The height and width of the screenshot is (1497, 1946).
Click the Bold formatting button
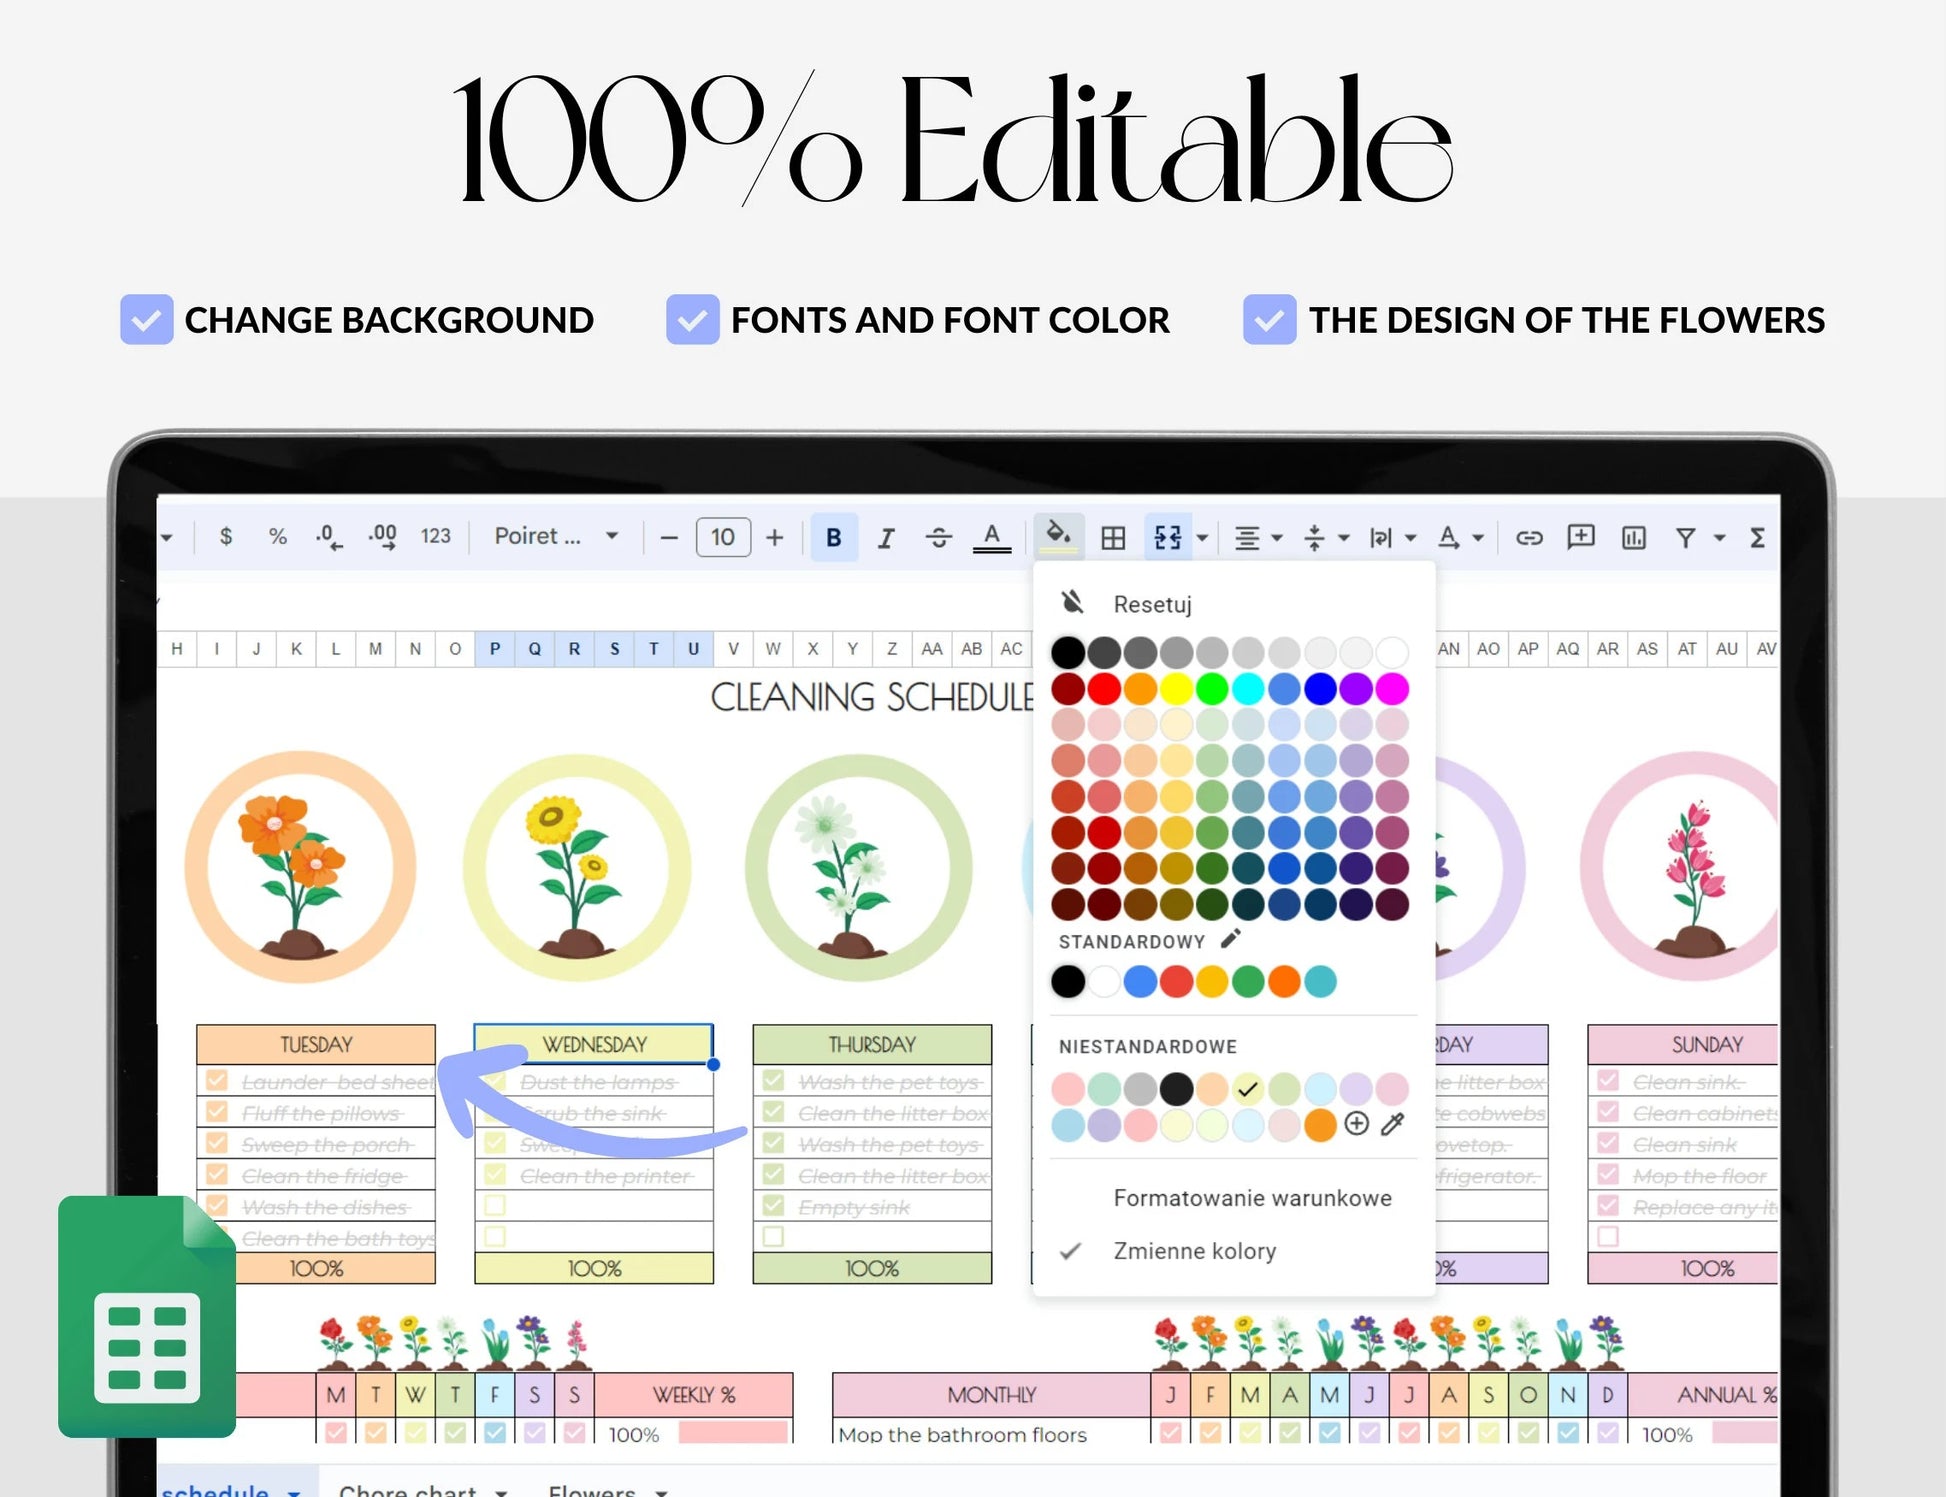pos(833,538)
